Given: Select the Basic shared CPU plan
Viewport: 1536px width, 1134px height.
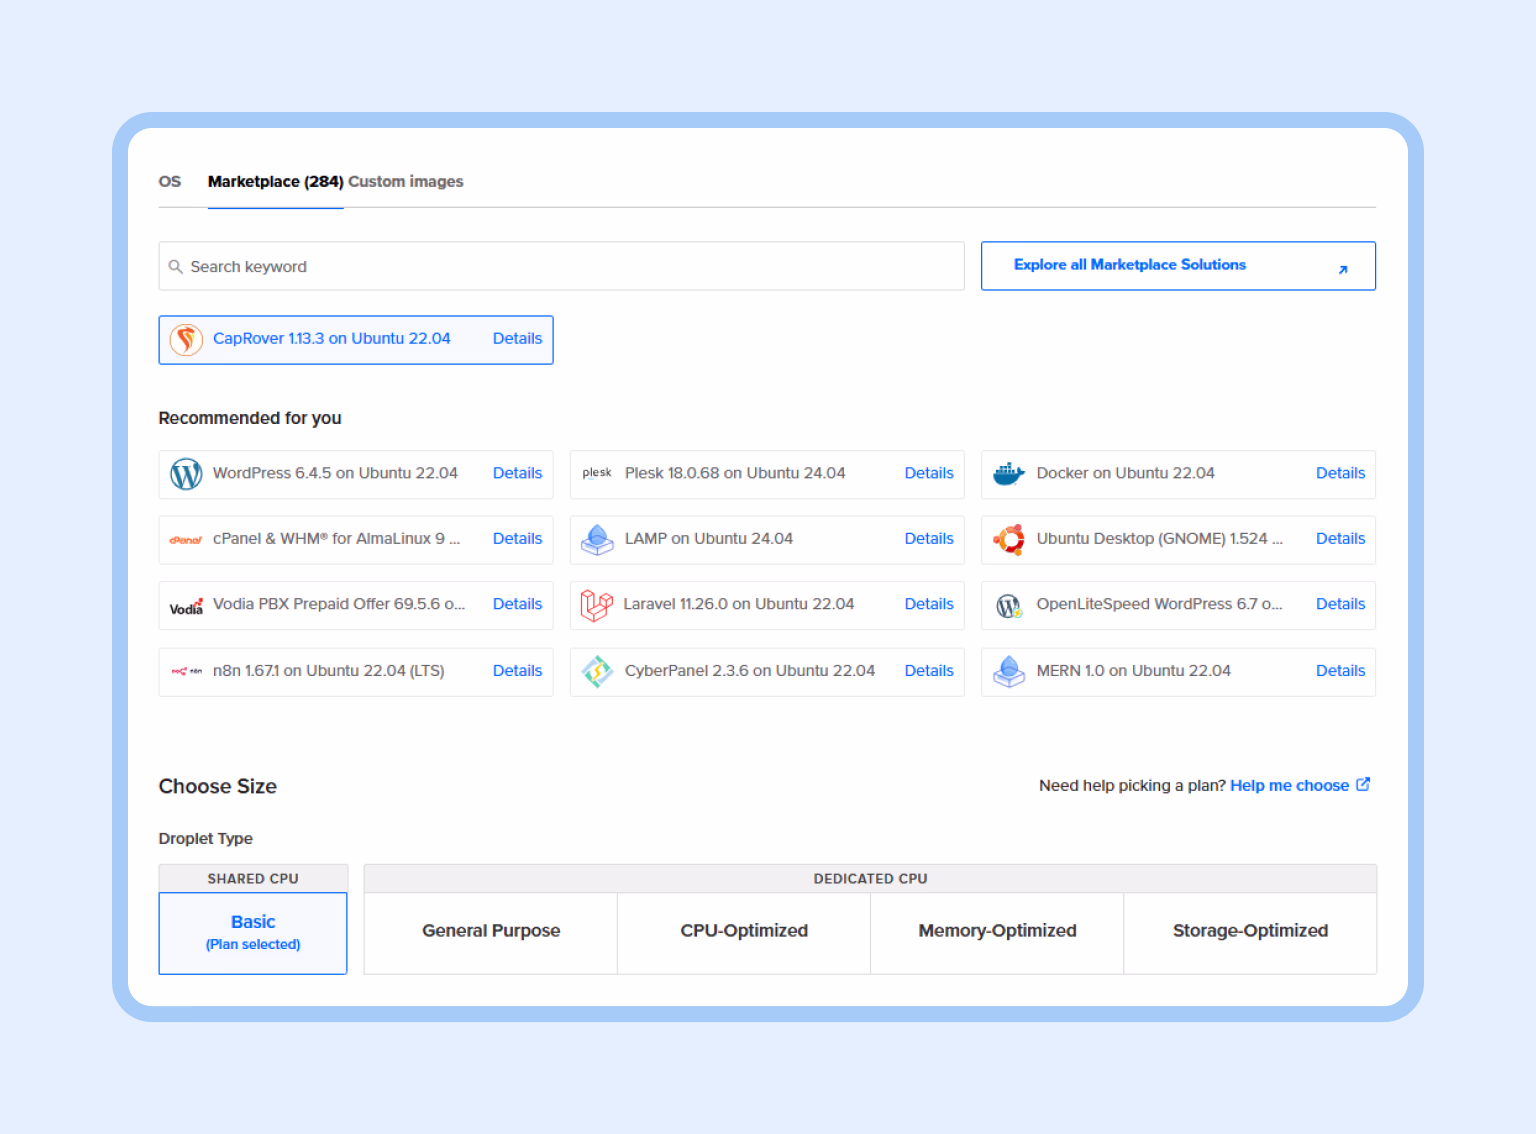Looking at the screenshot, I should point(253,933).
